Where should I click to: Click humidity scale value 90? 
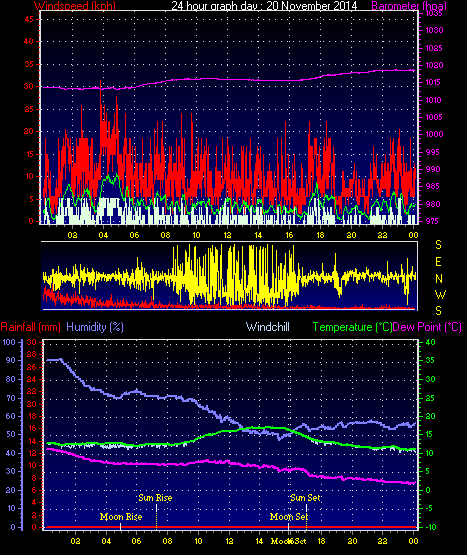point(11,360)
